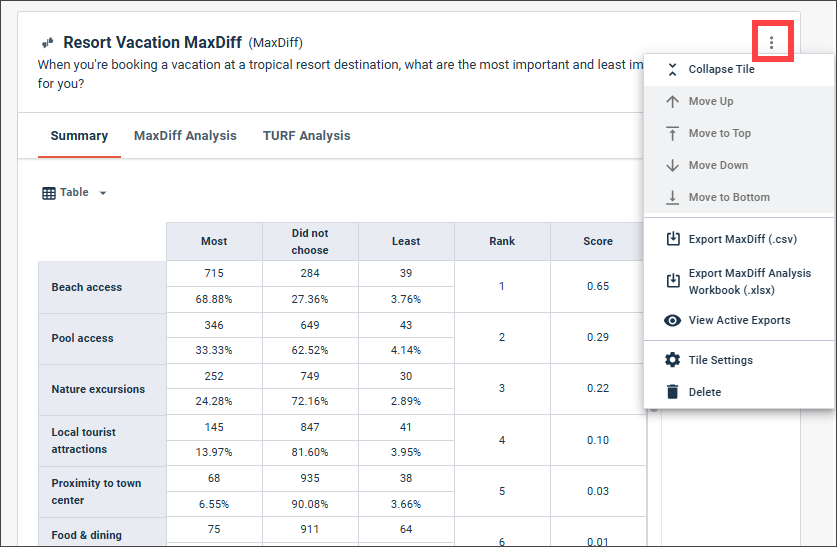Screen dimensions: 837x547
Task: Select the Summary tab
Action: pos(79,136)
